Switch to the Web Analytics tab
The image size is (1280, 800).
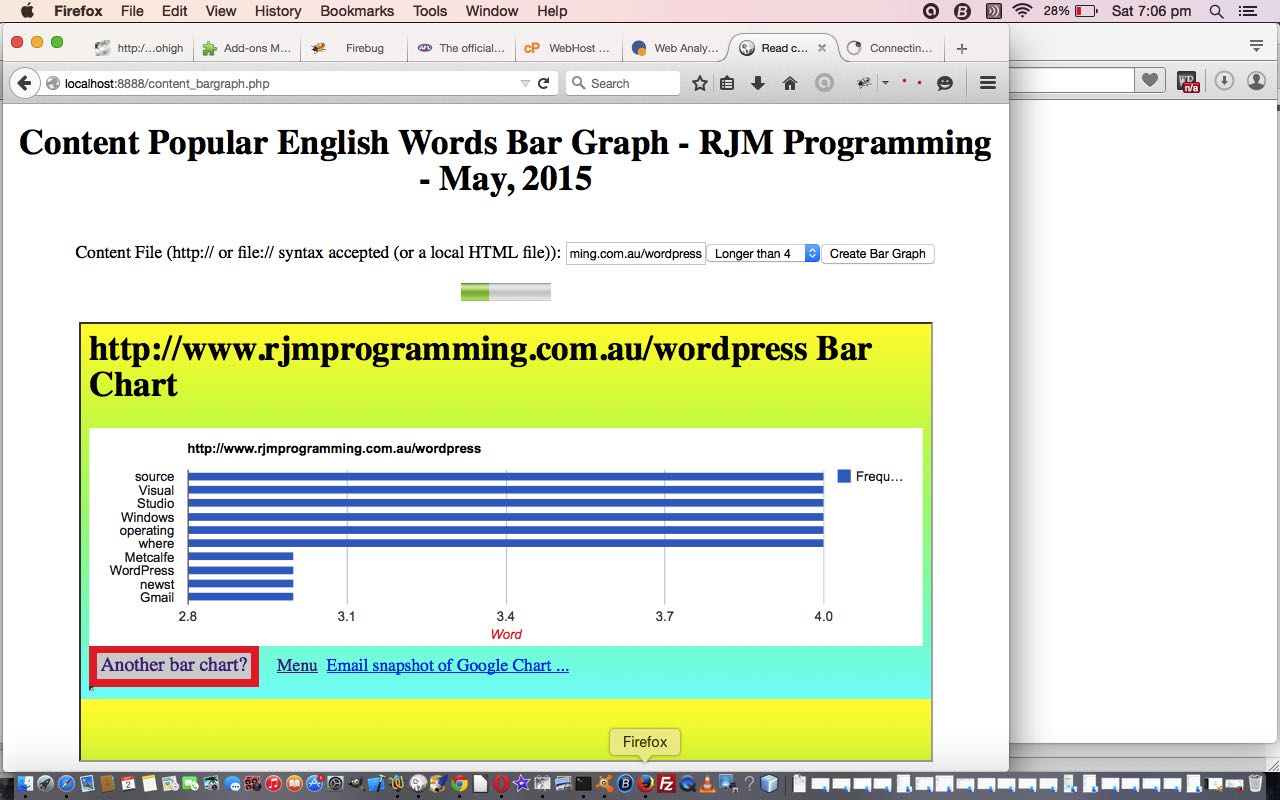pos(677,48)
